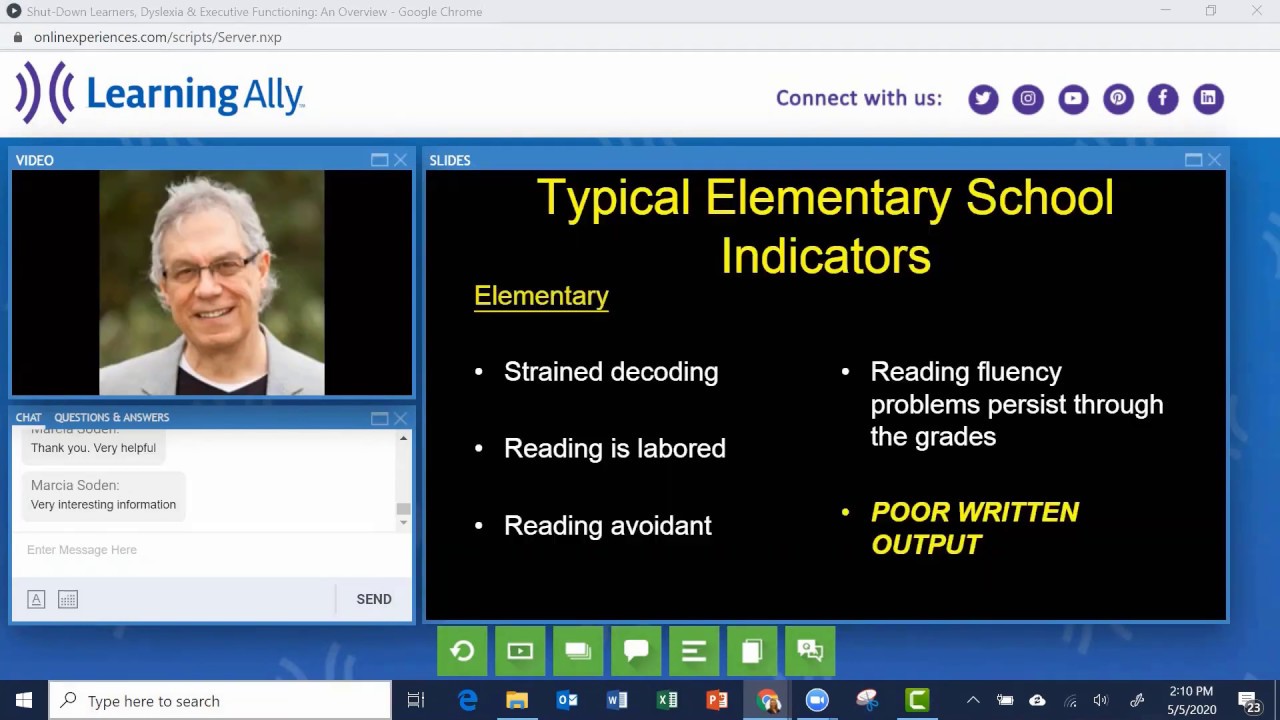Open Excel from taskbar
The image size is (1280, 720).
pos(667,700)
